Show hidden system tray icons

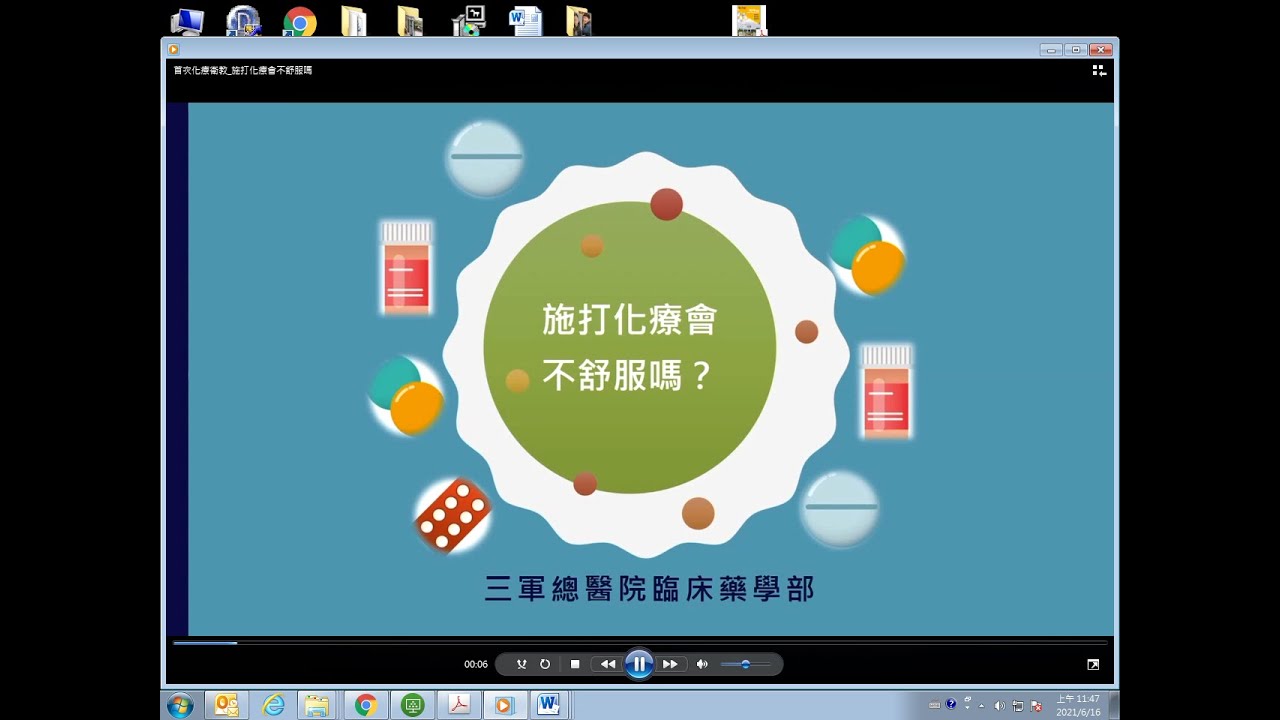point(981,705)
